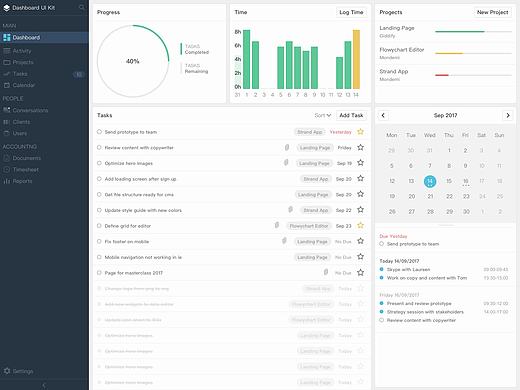Unstar the 'Define grid for editor' task

(x=360, y=225)
